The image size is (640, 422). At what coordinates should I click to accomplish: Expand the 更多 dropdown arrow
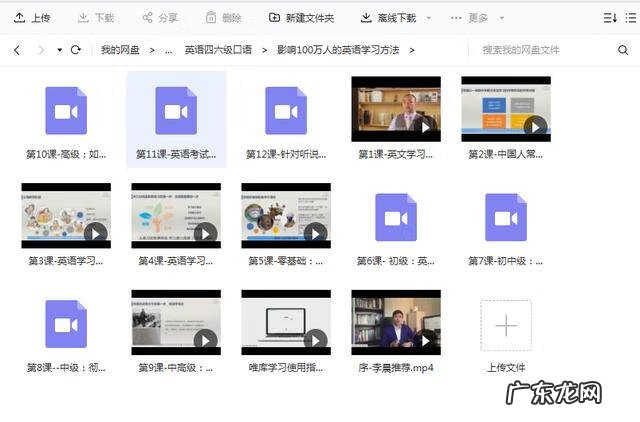point(502,18)
